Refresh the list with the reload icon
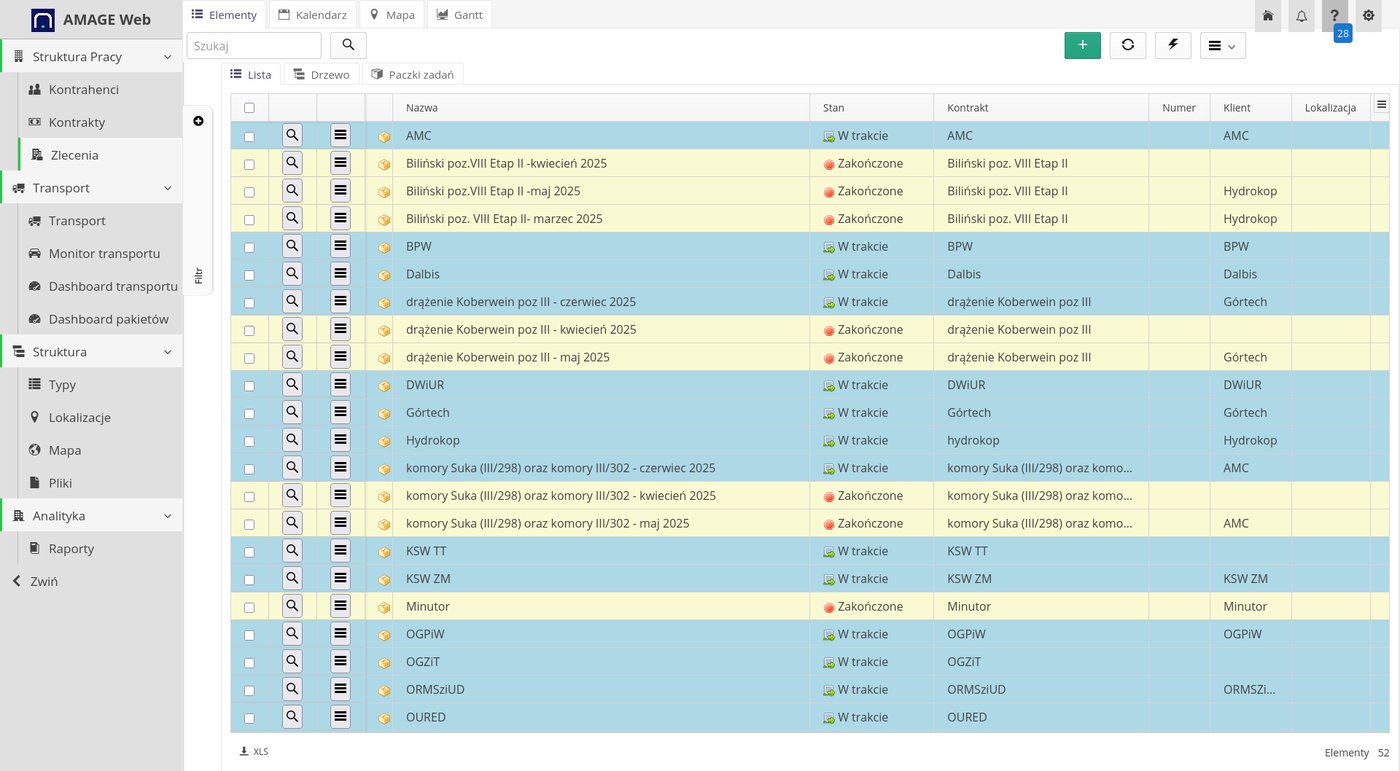Viewport: 1400px width, 771px height. [1128, 45]
